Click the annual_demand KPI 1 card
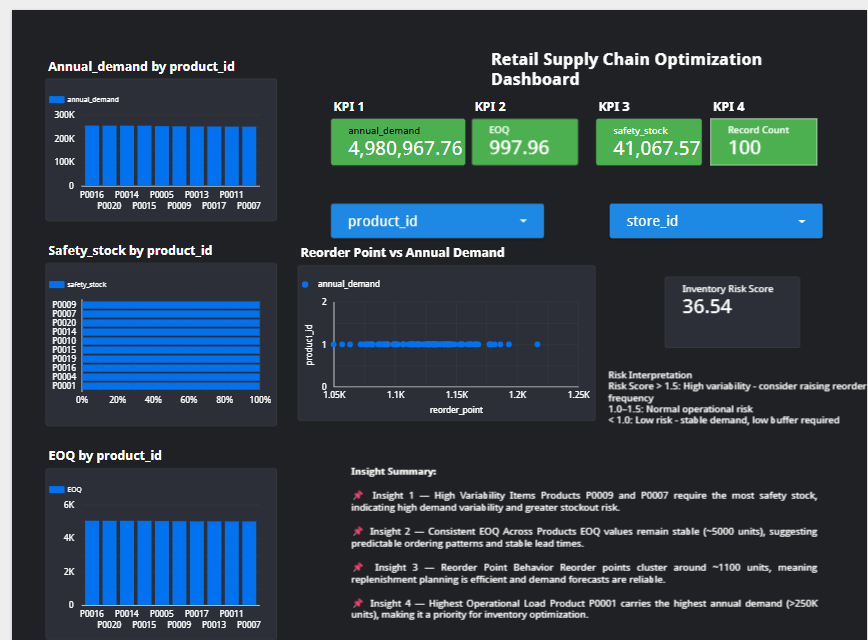 398,141
